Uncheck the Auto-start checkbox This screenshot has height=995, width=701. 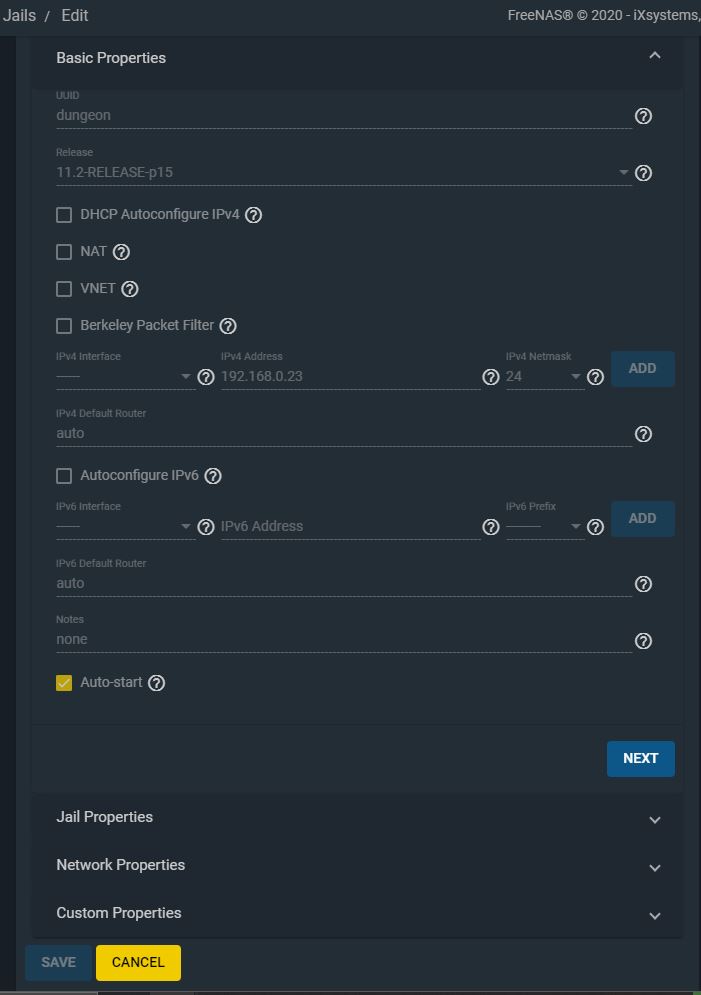coord(64,683)
